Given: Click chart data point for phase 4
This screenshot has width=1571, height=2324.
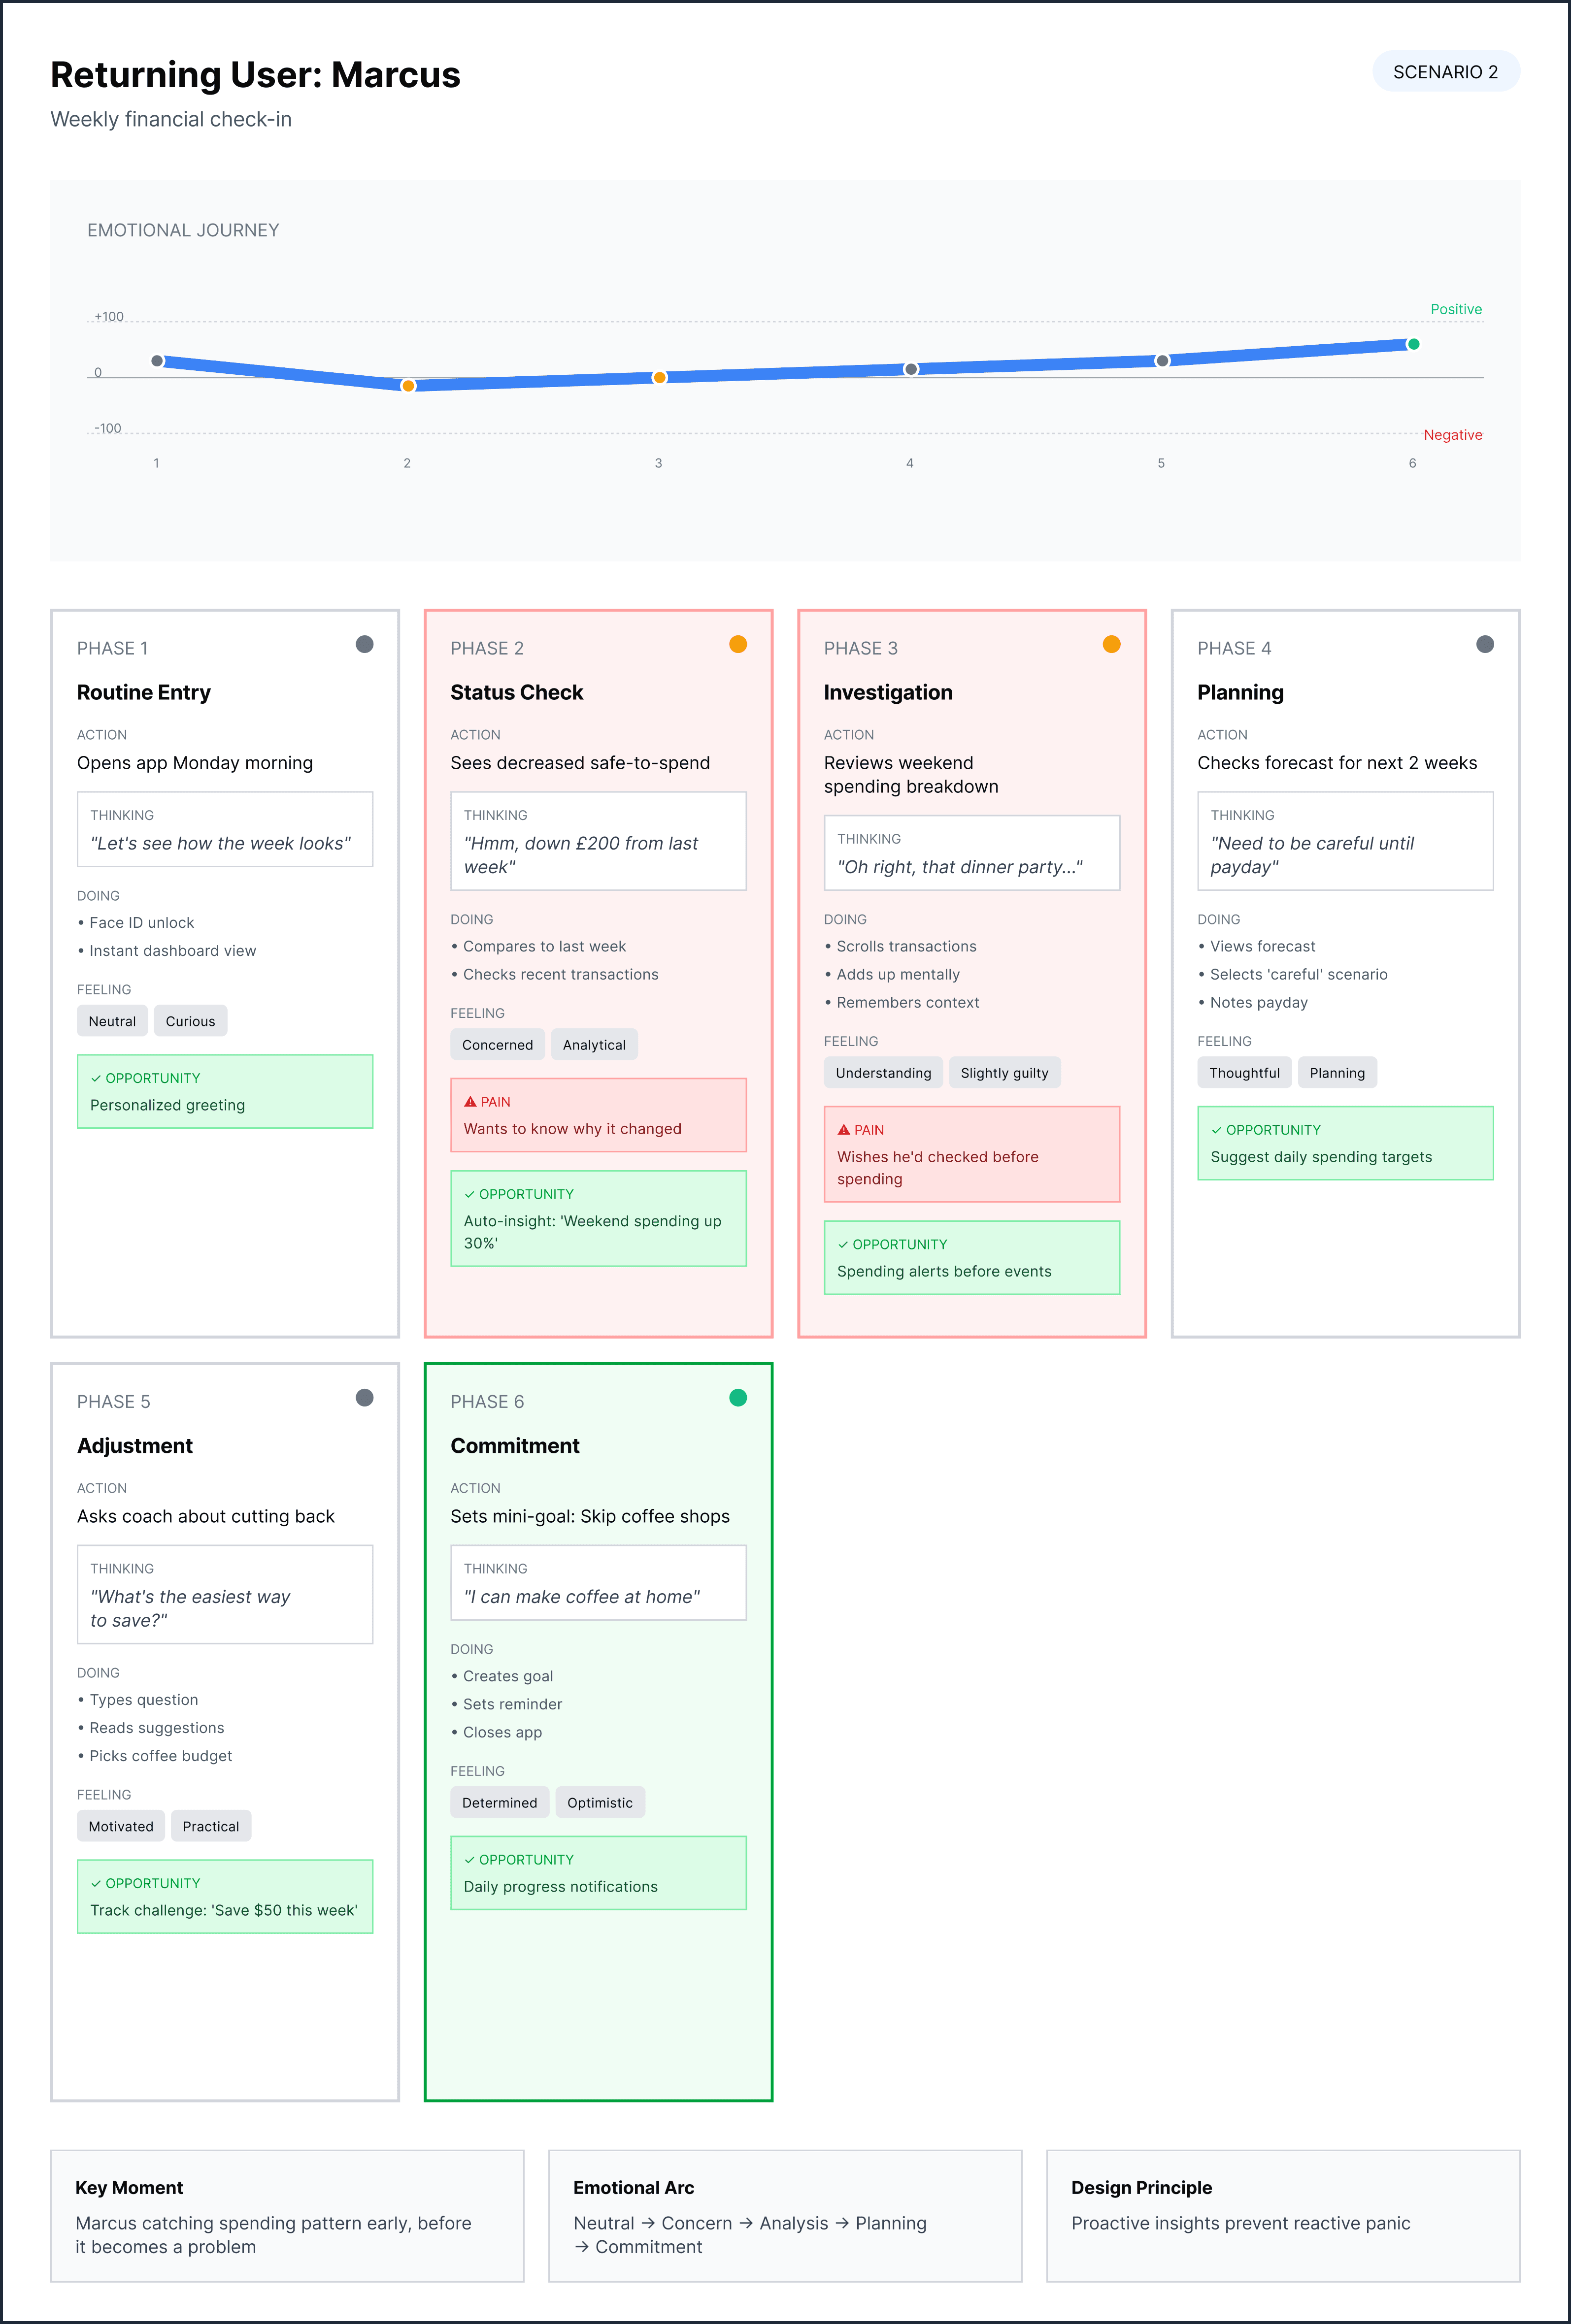Looking at the screenshot, I should (x=911, y=369).
